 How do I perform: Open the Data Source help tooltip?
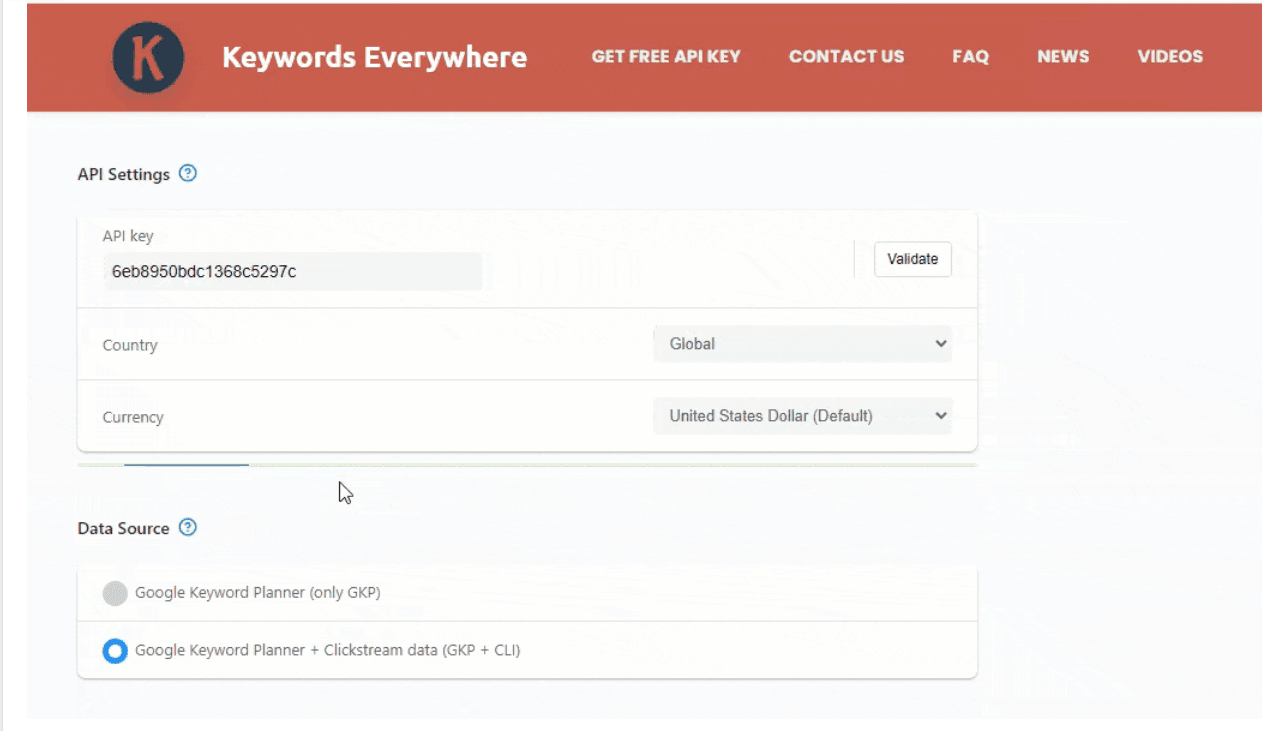pyautogui.click(x=187, y=528)
